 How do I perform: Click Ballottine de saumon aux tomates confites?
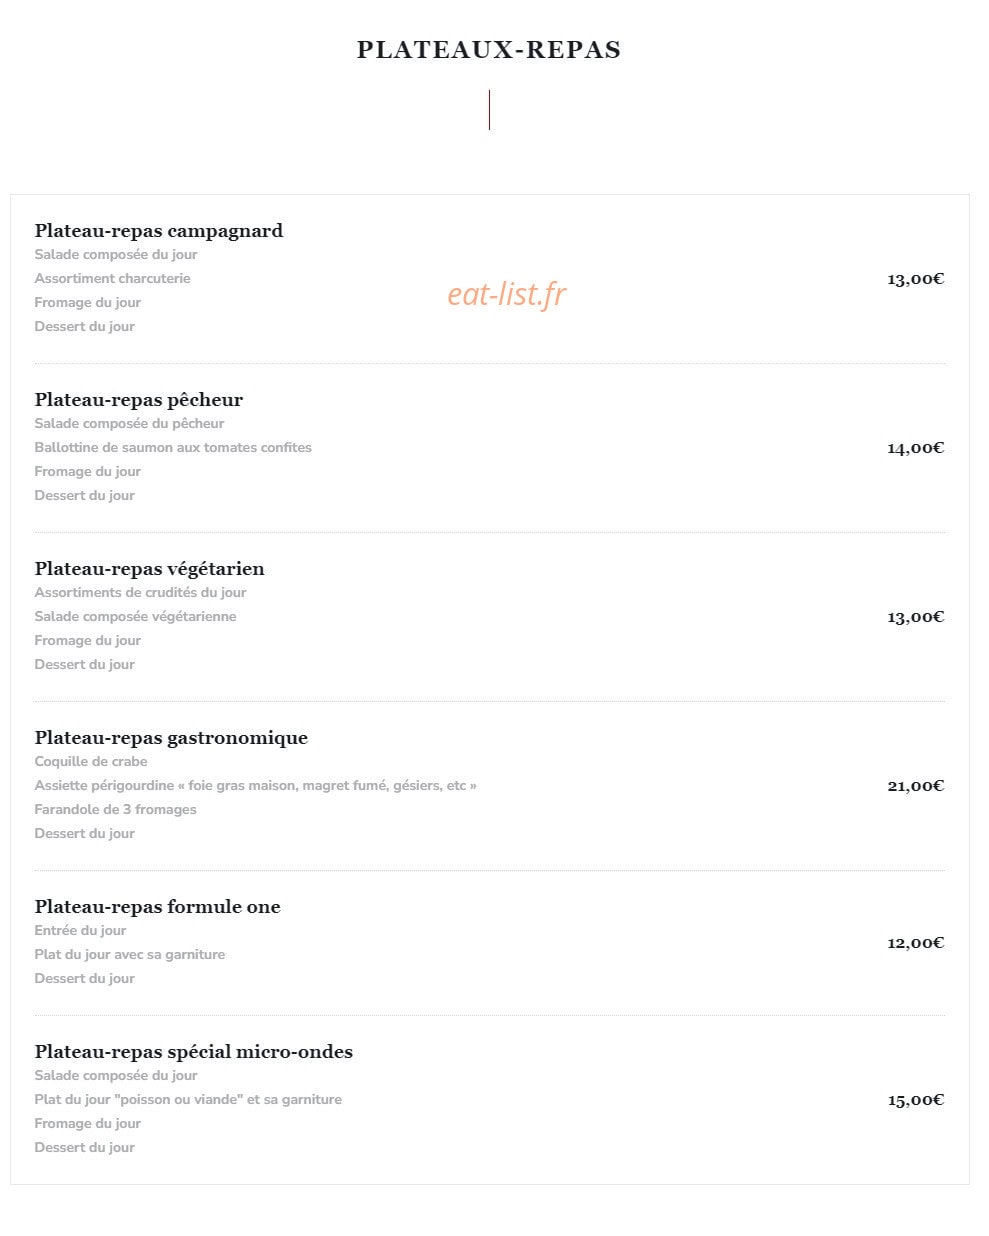[x=173, y=447]
